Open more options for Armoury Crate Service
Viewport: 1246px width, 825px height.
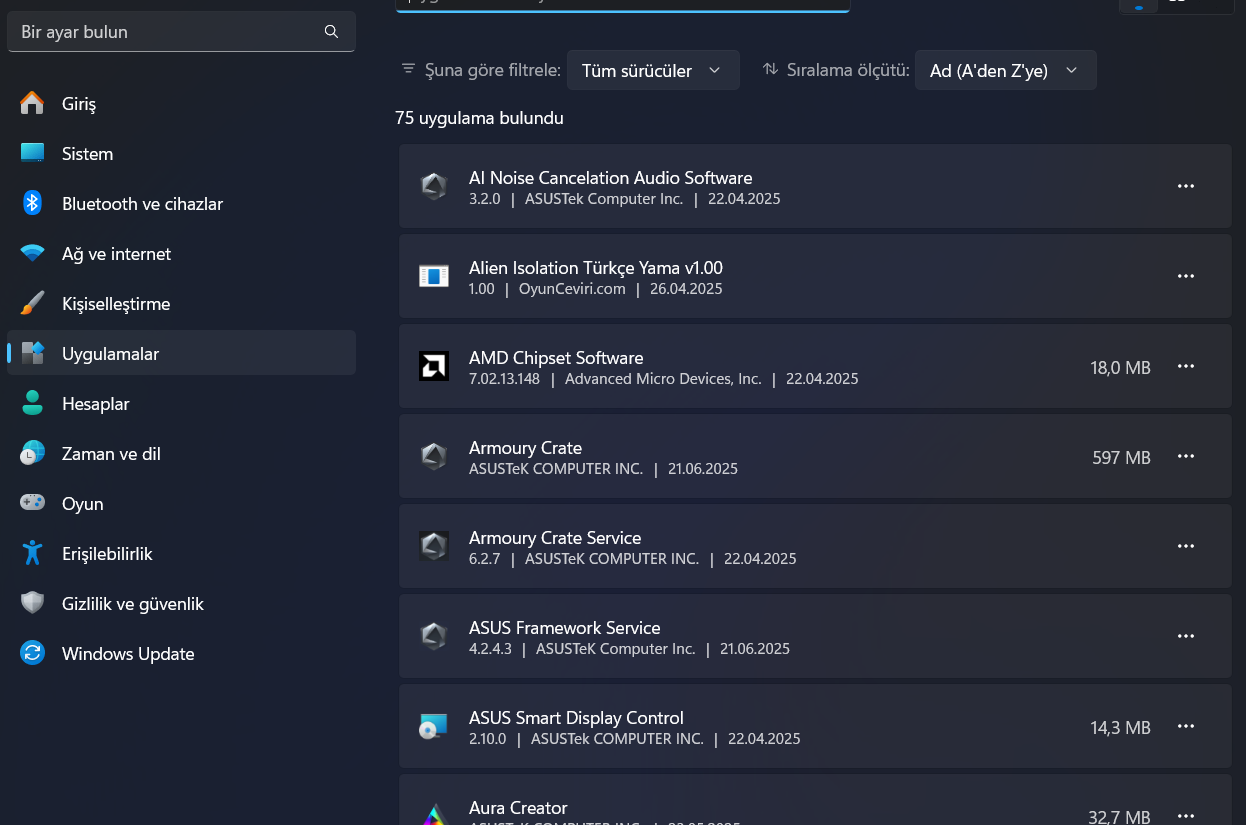tap(1186, 546)
